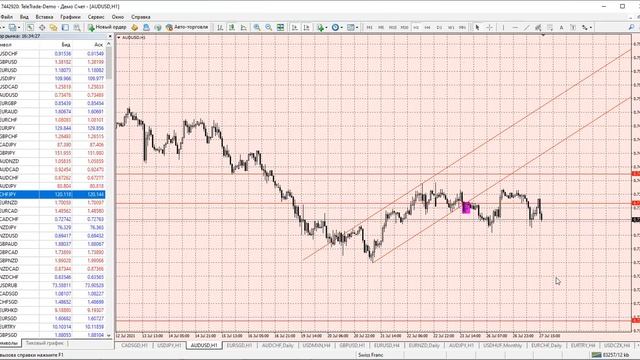This screenshot has width=640, height=360.
Task: Select the cursor arrow tool
Action: (x=477, y=27)
